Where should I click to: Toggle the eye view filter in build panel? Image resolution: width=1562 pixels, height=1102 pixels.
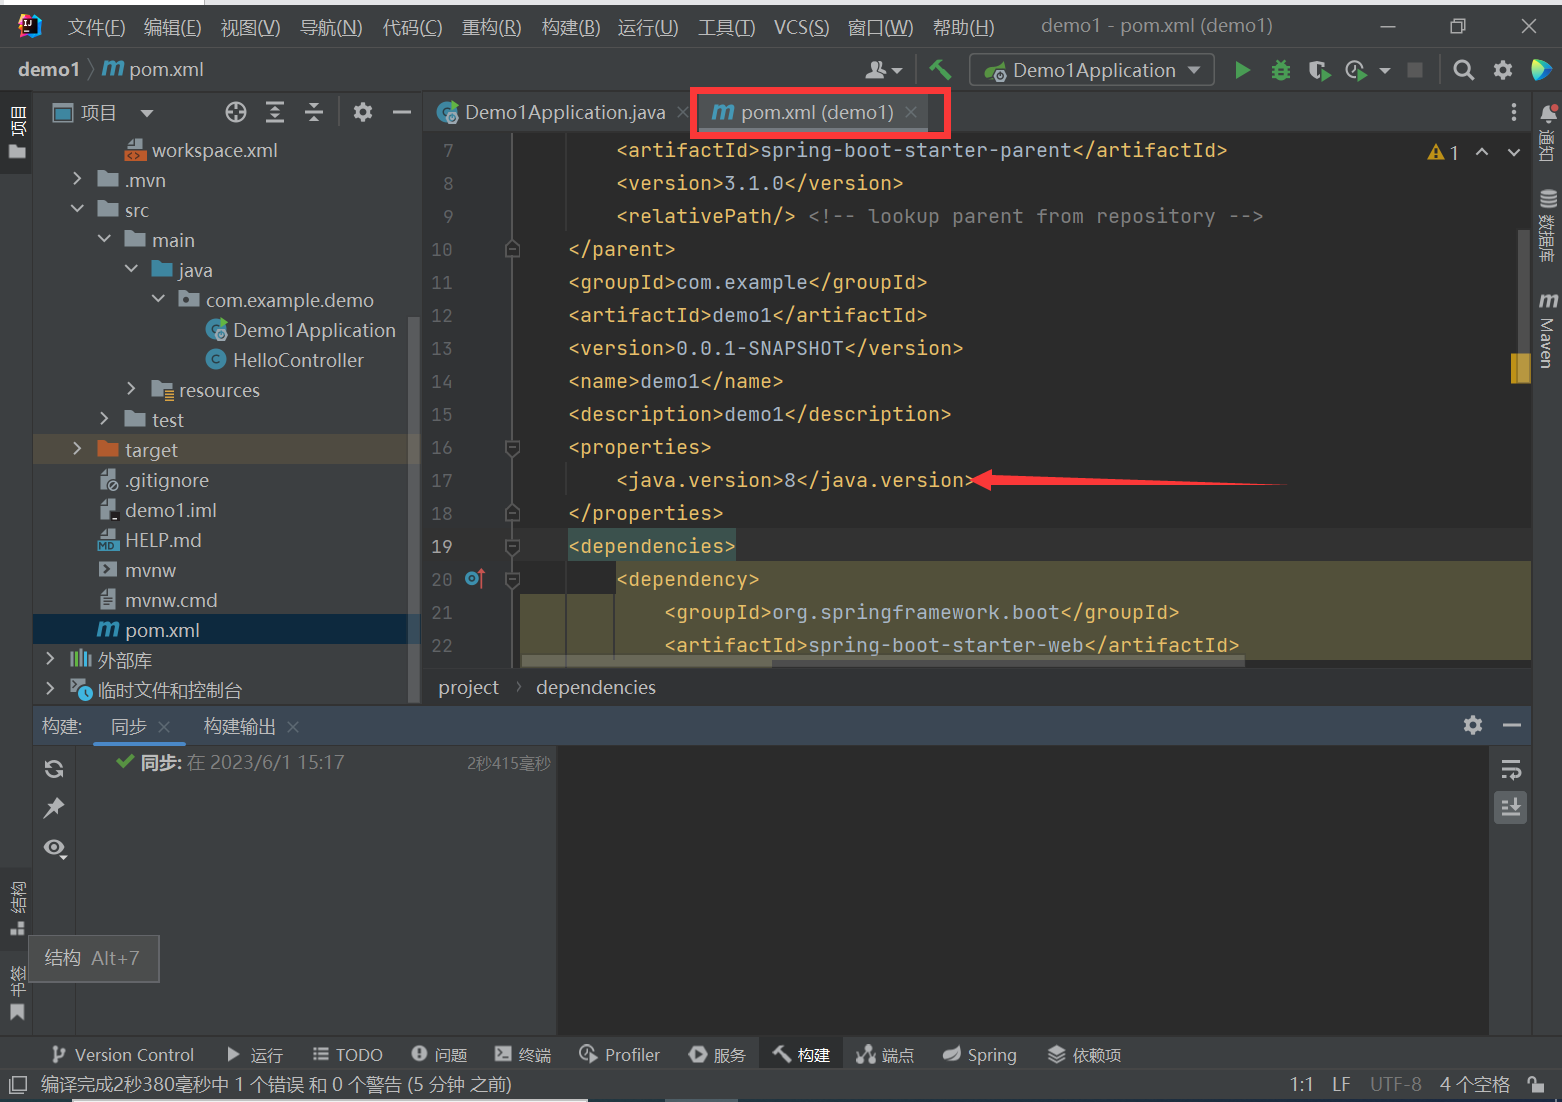(x=54, y=848)
